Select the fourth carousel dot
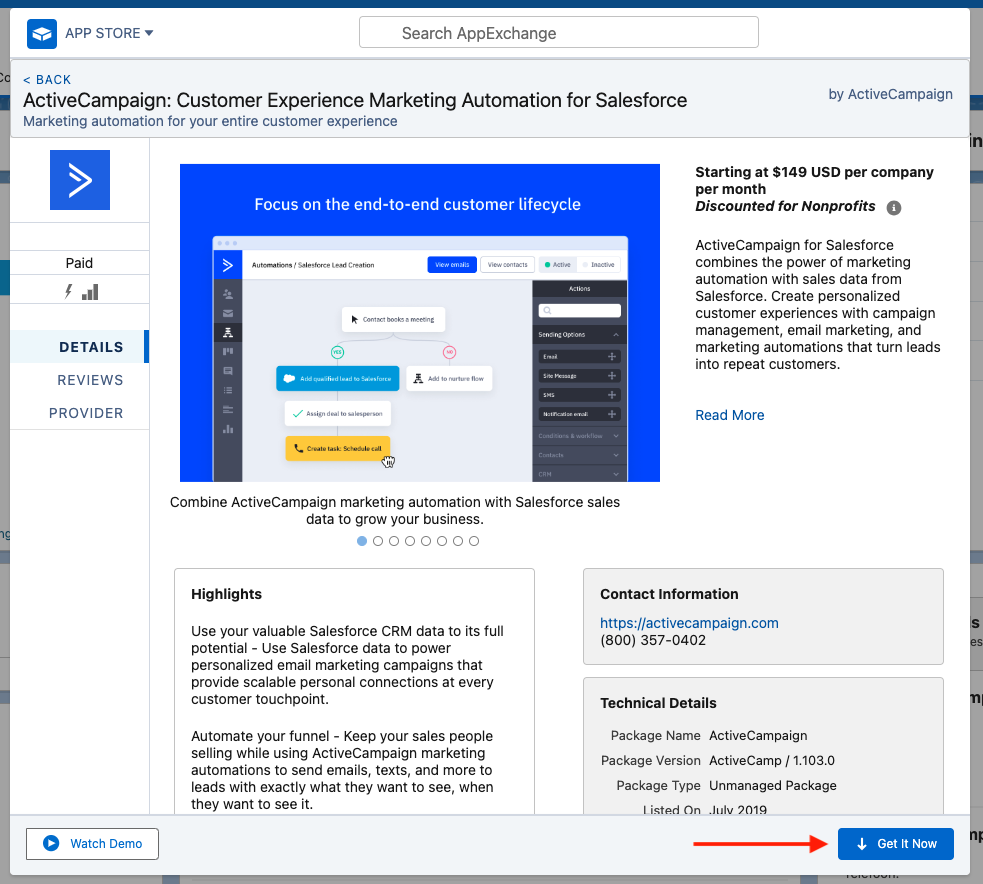This screenshot has width=983, height=884. click(x=410, y=541)
